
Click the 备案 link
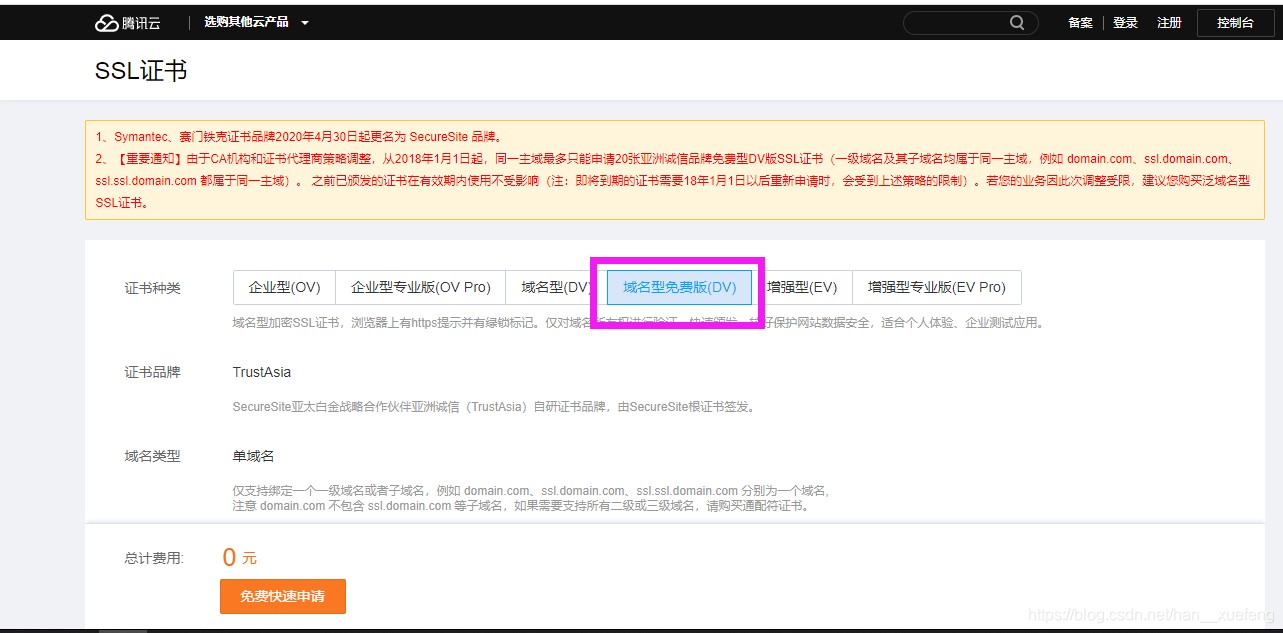pos(1080,21)
